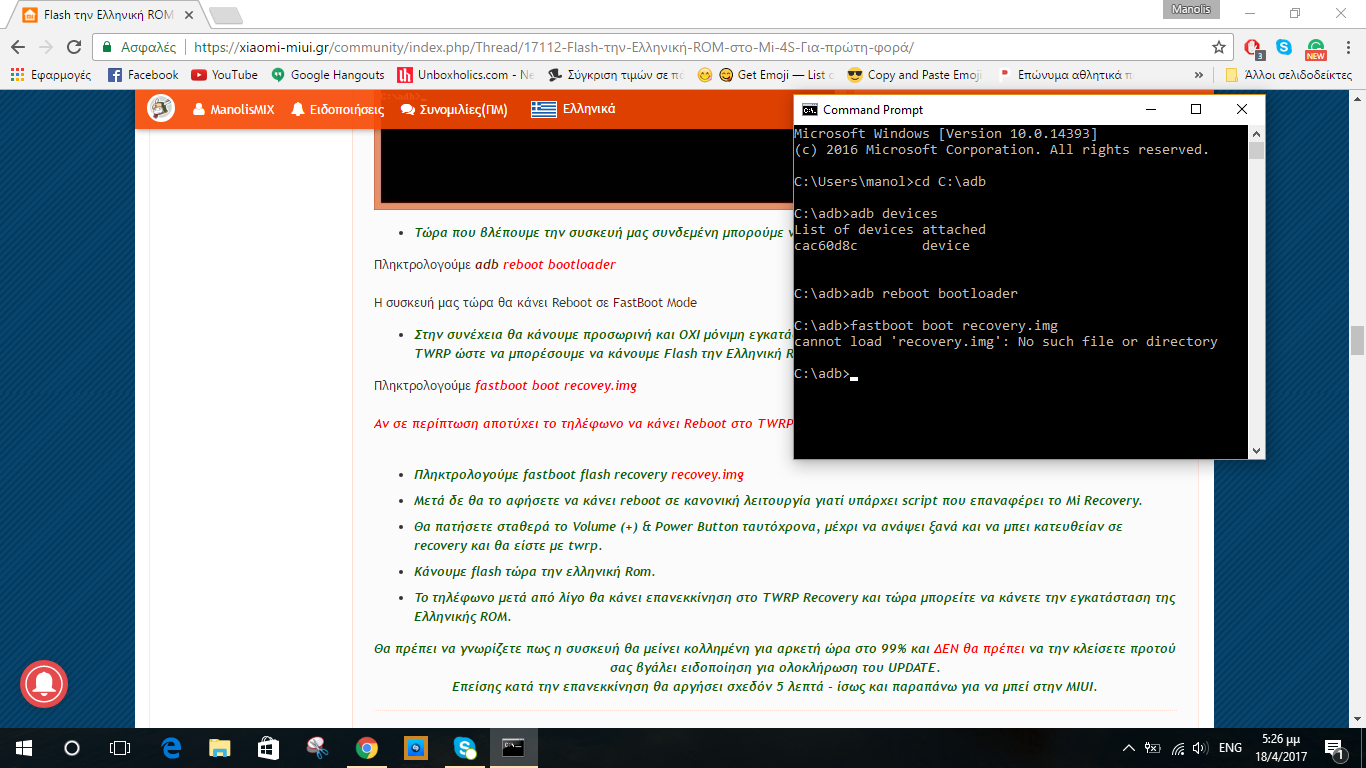Open Task View on the taskbar
Screen dimensions: 1366x768
[120, 747]
